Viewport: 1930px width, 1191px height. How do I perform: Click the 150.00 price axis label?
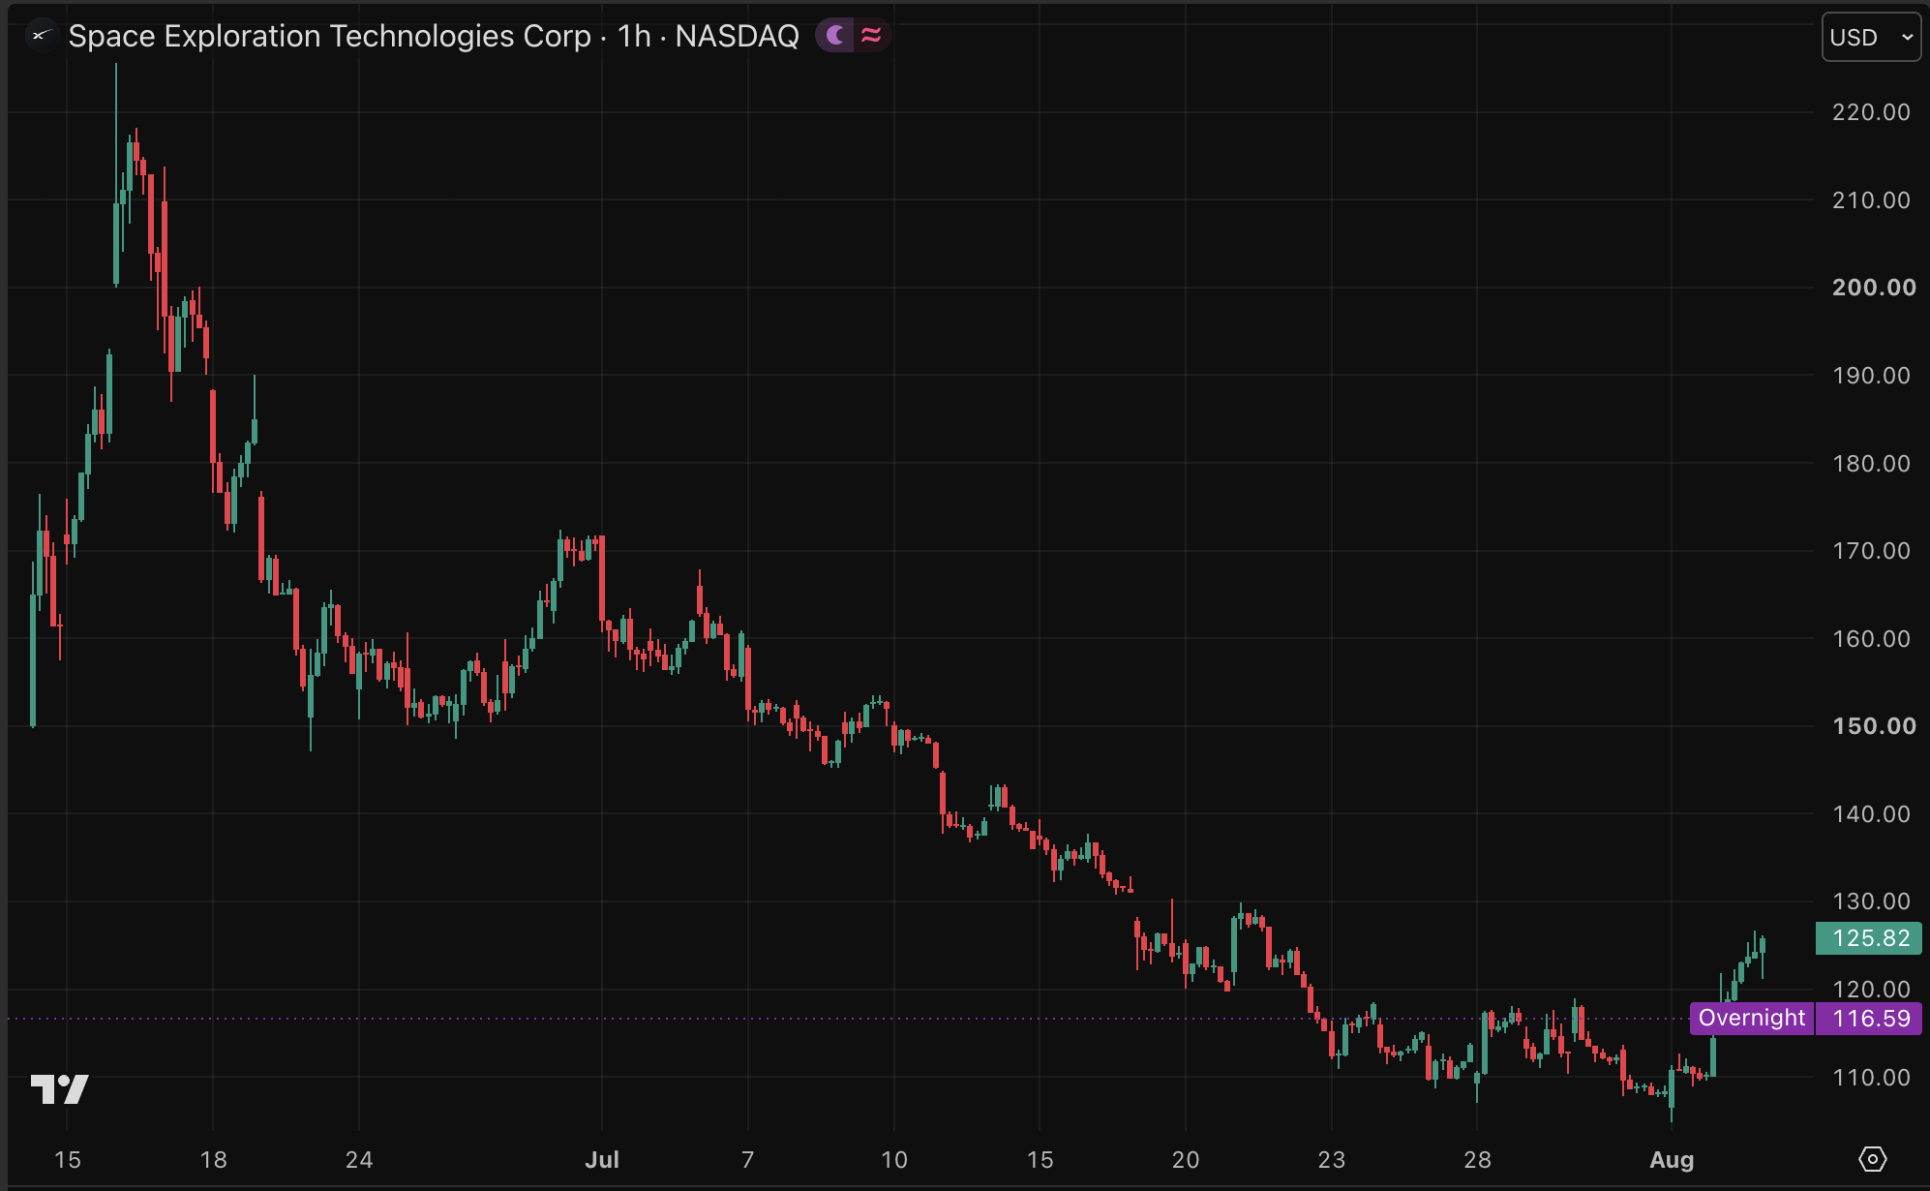[1873, 726]
